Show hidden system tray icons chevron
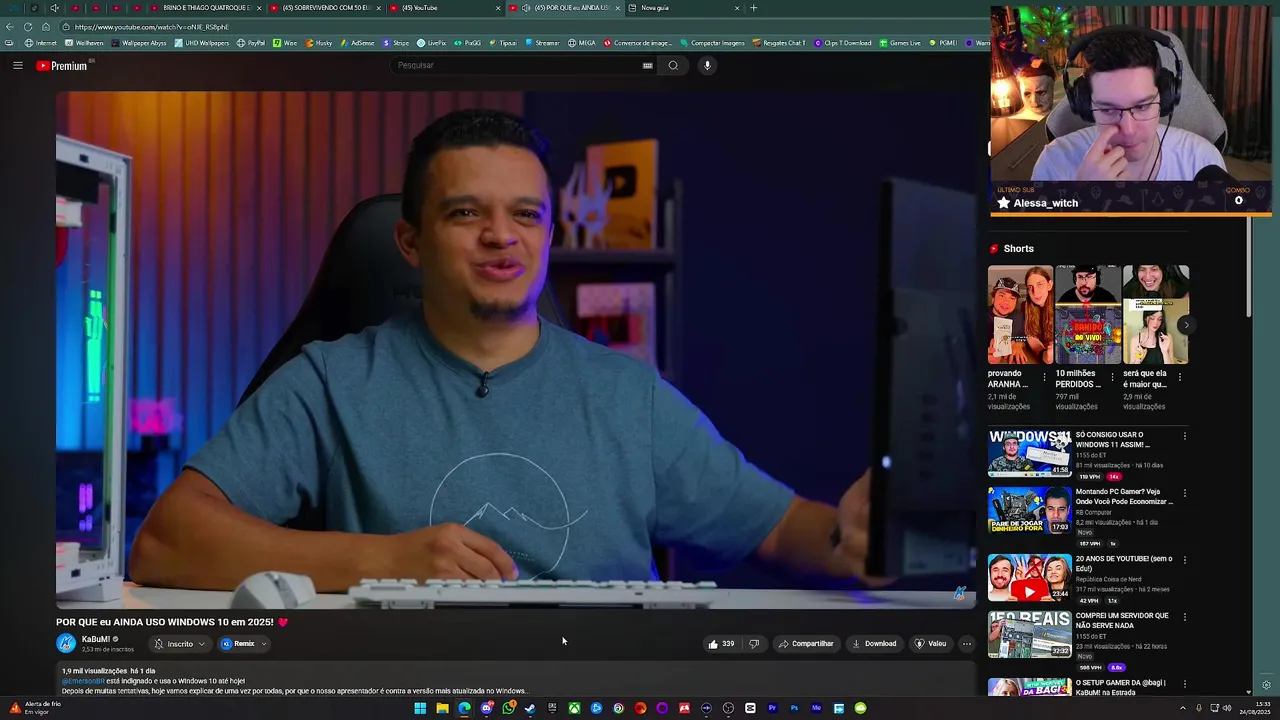Viewport: 1280px width, 720px height. click(1183, 708)
